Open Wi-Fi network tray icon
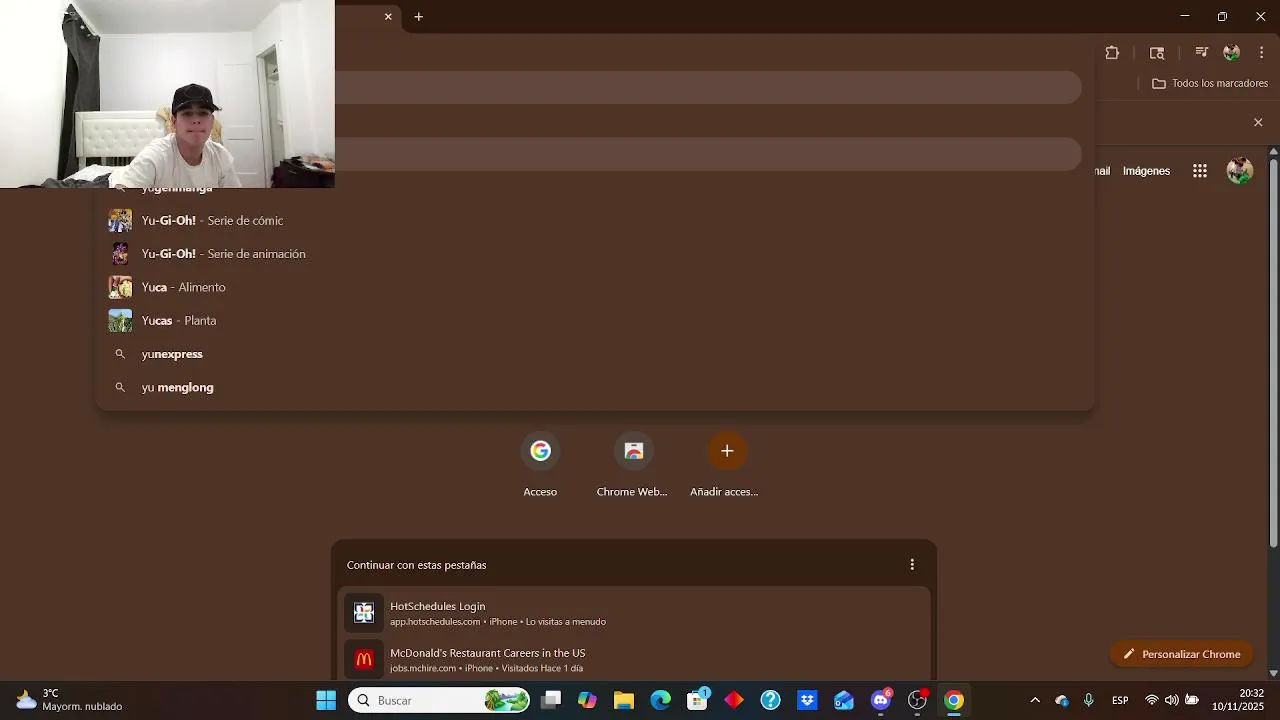1280x720 pixels. pos(1152,700)
